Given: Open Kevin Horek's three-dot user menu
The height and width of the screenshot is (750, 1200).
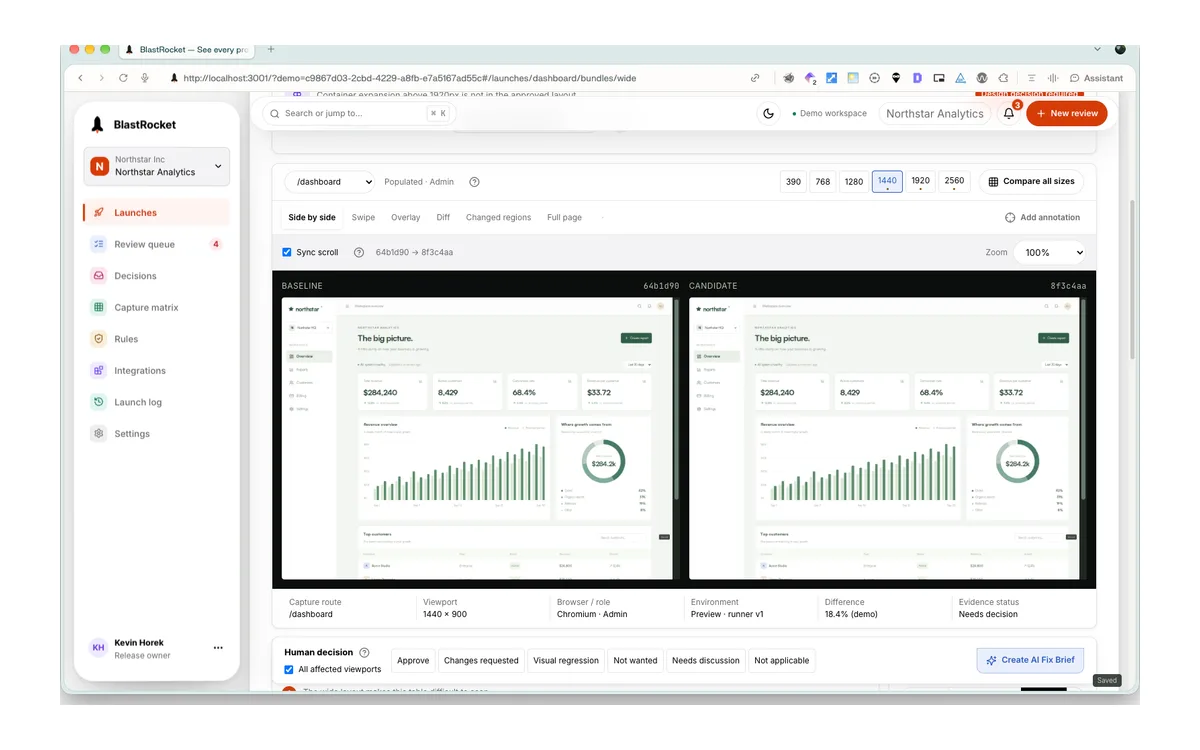Looking at the screenshot, I should click(218, 648).
